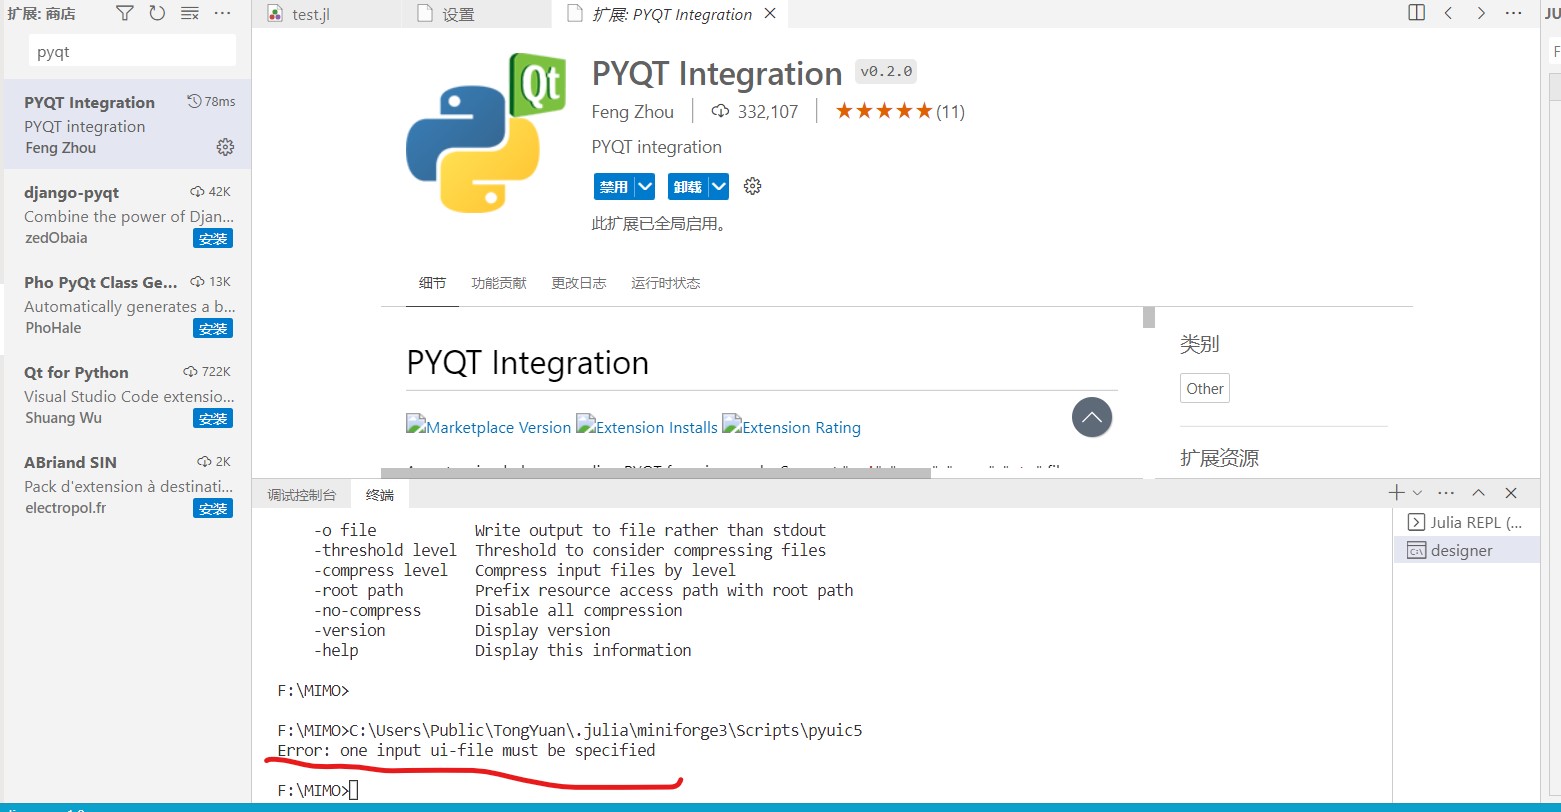1561x812 pixels.
Task: Navigate forward with the right chevron
Action: 1481,13
